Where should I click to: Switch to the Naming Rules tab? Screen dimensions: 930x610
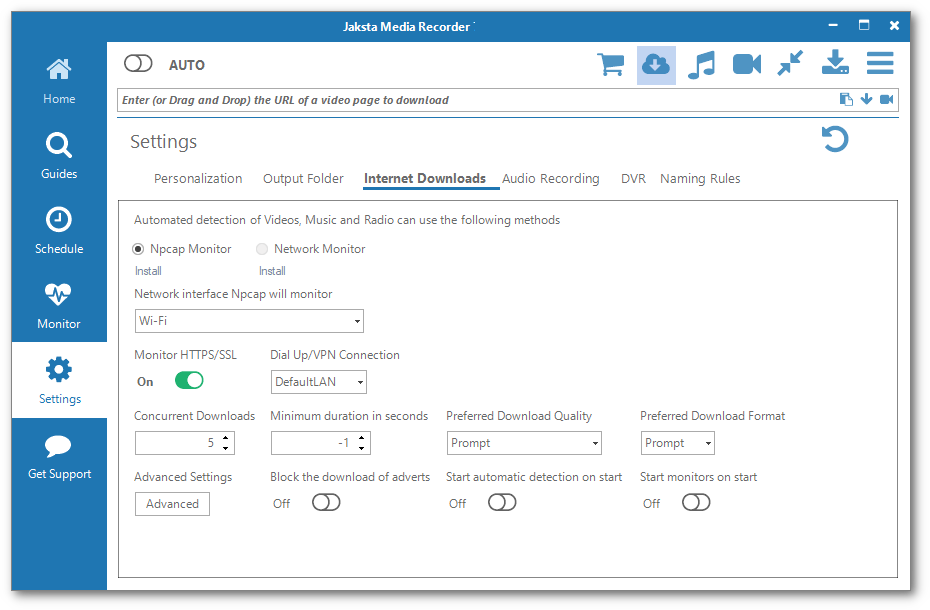click(700, 179)
